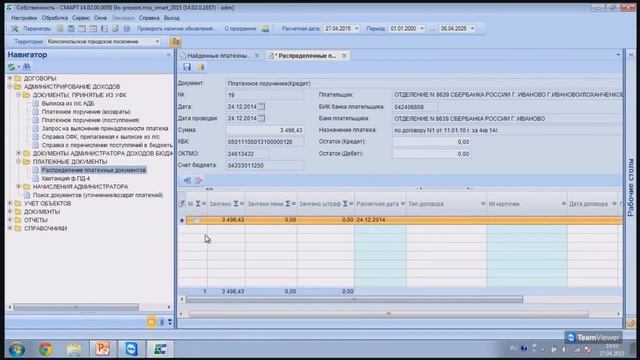
Task: Toggle the M checkbox in the highlighted row
Action: pos(196,220)
